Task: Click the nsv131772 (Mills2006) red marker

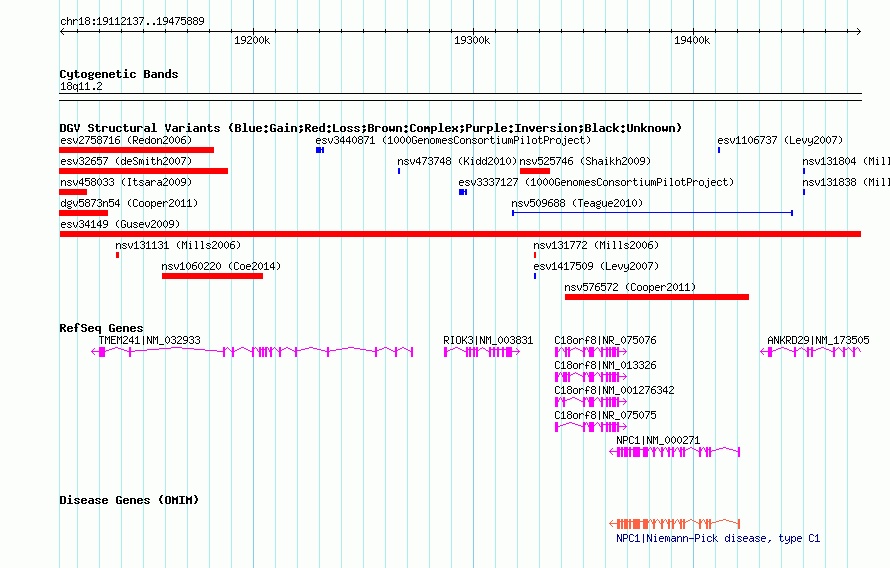Action: tap(535, 255)
